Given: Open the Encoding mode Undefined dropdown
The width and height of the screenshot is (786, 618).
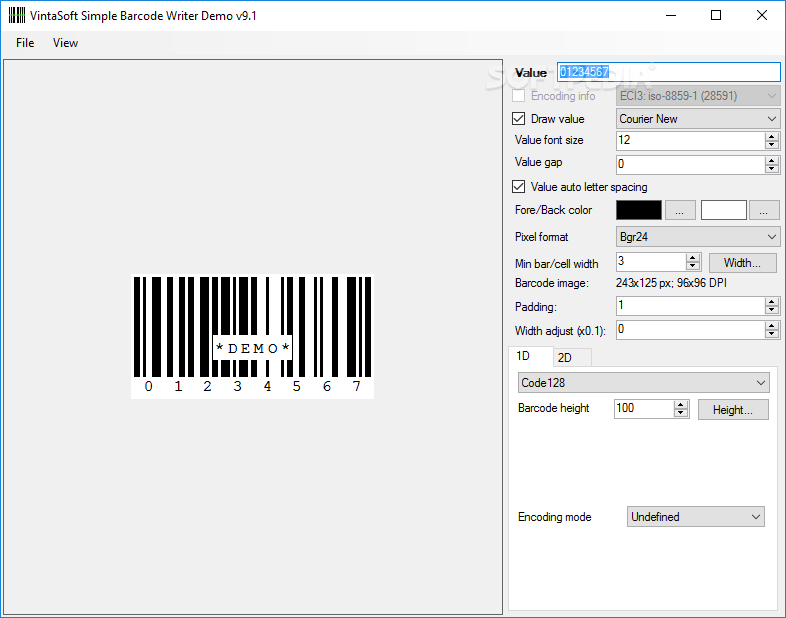Looking at the screenshot, I should (696, 517).
